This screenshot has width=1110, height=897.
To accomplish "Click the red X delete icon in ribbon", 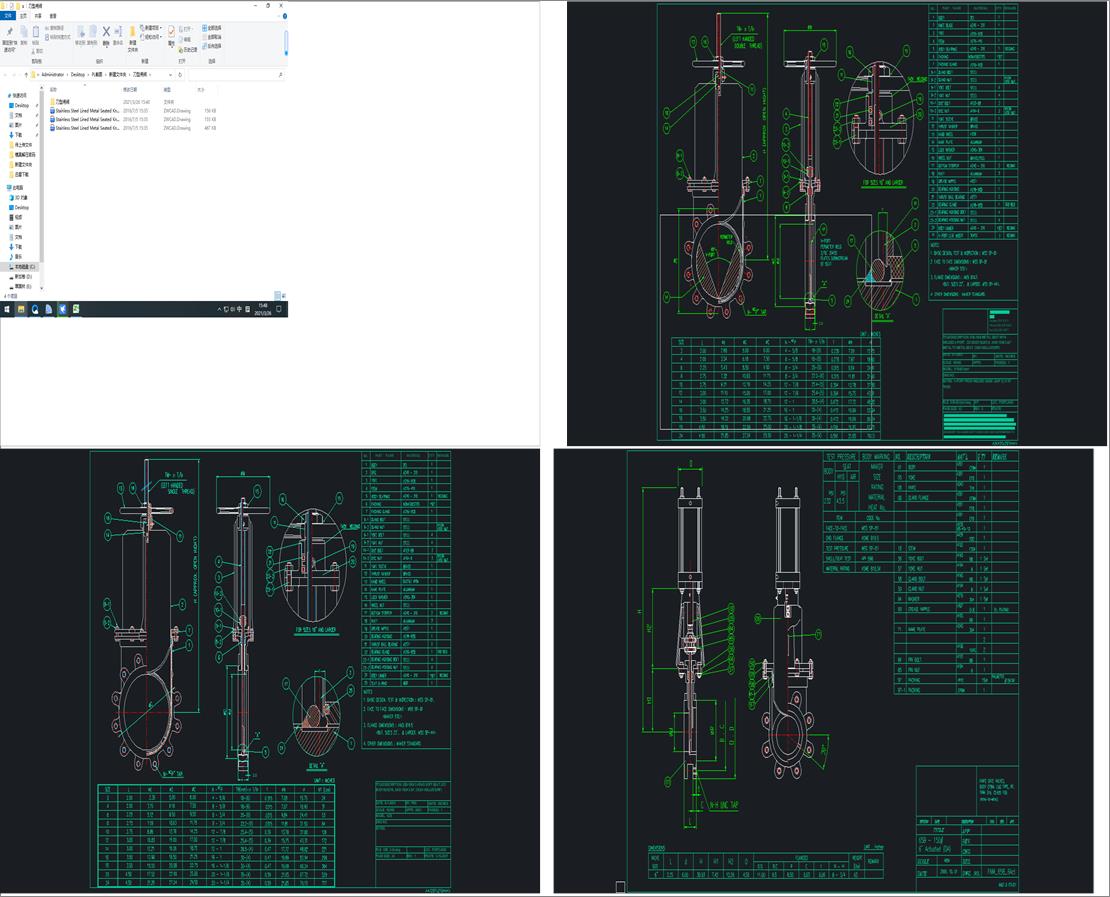I will 106,32.
